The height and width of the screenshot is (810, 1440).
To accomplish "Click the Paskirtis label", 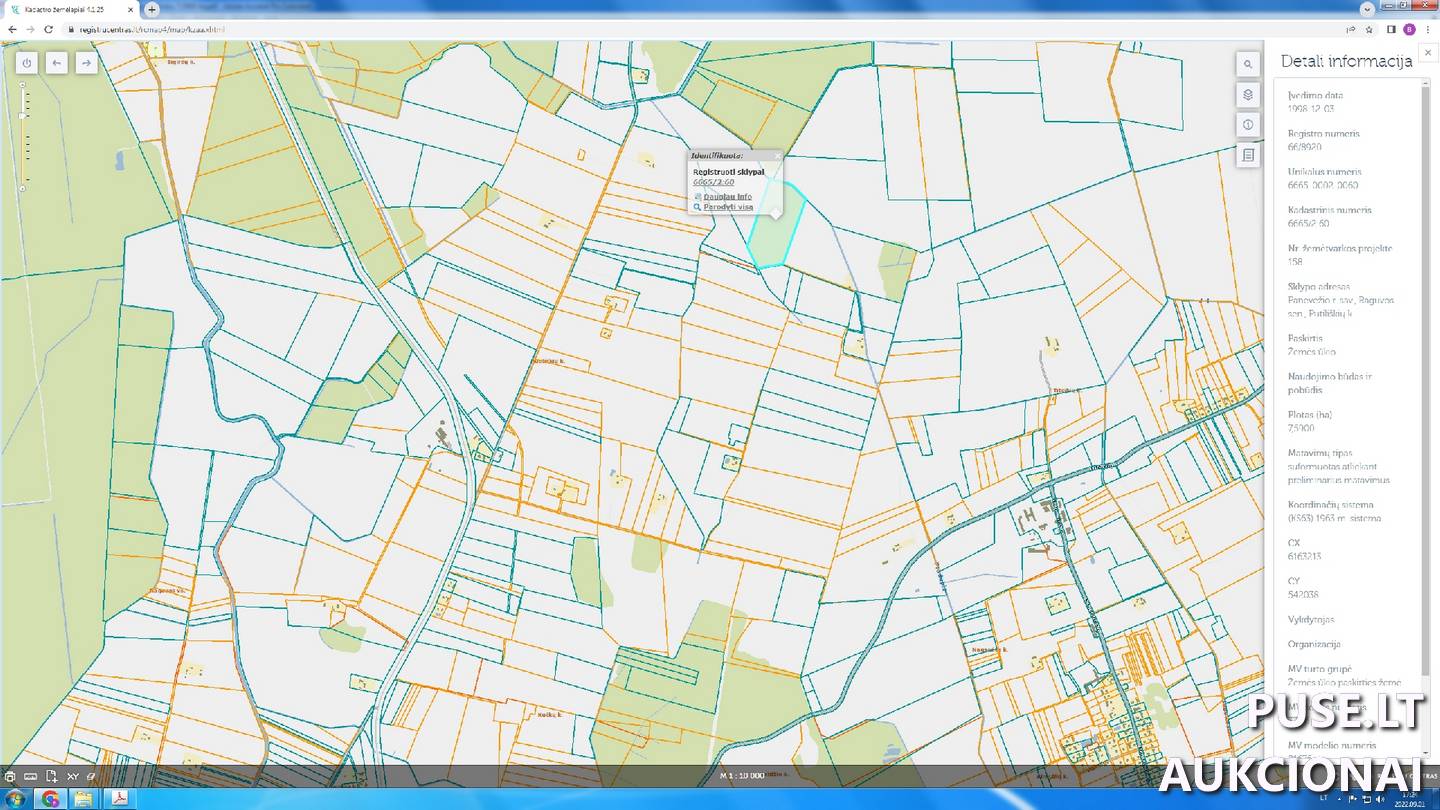I will point(1305,338).
